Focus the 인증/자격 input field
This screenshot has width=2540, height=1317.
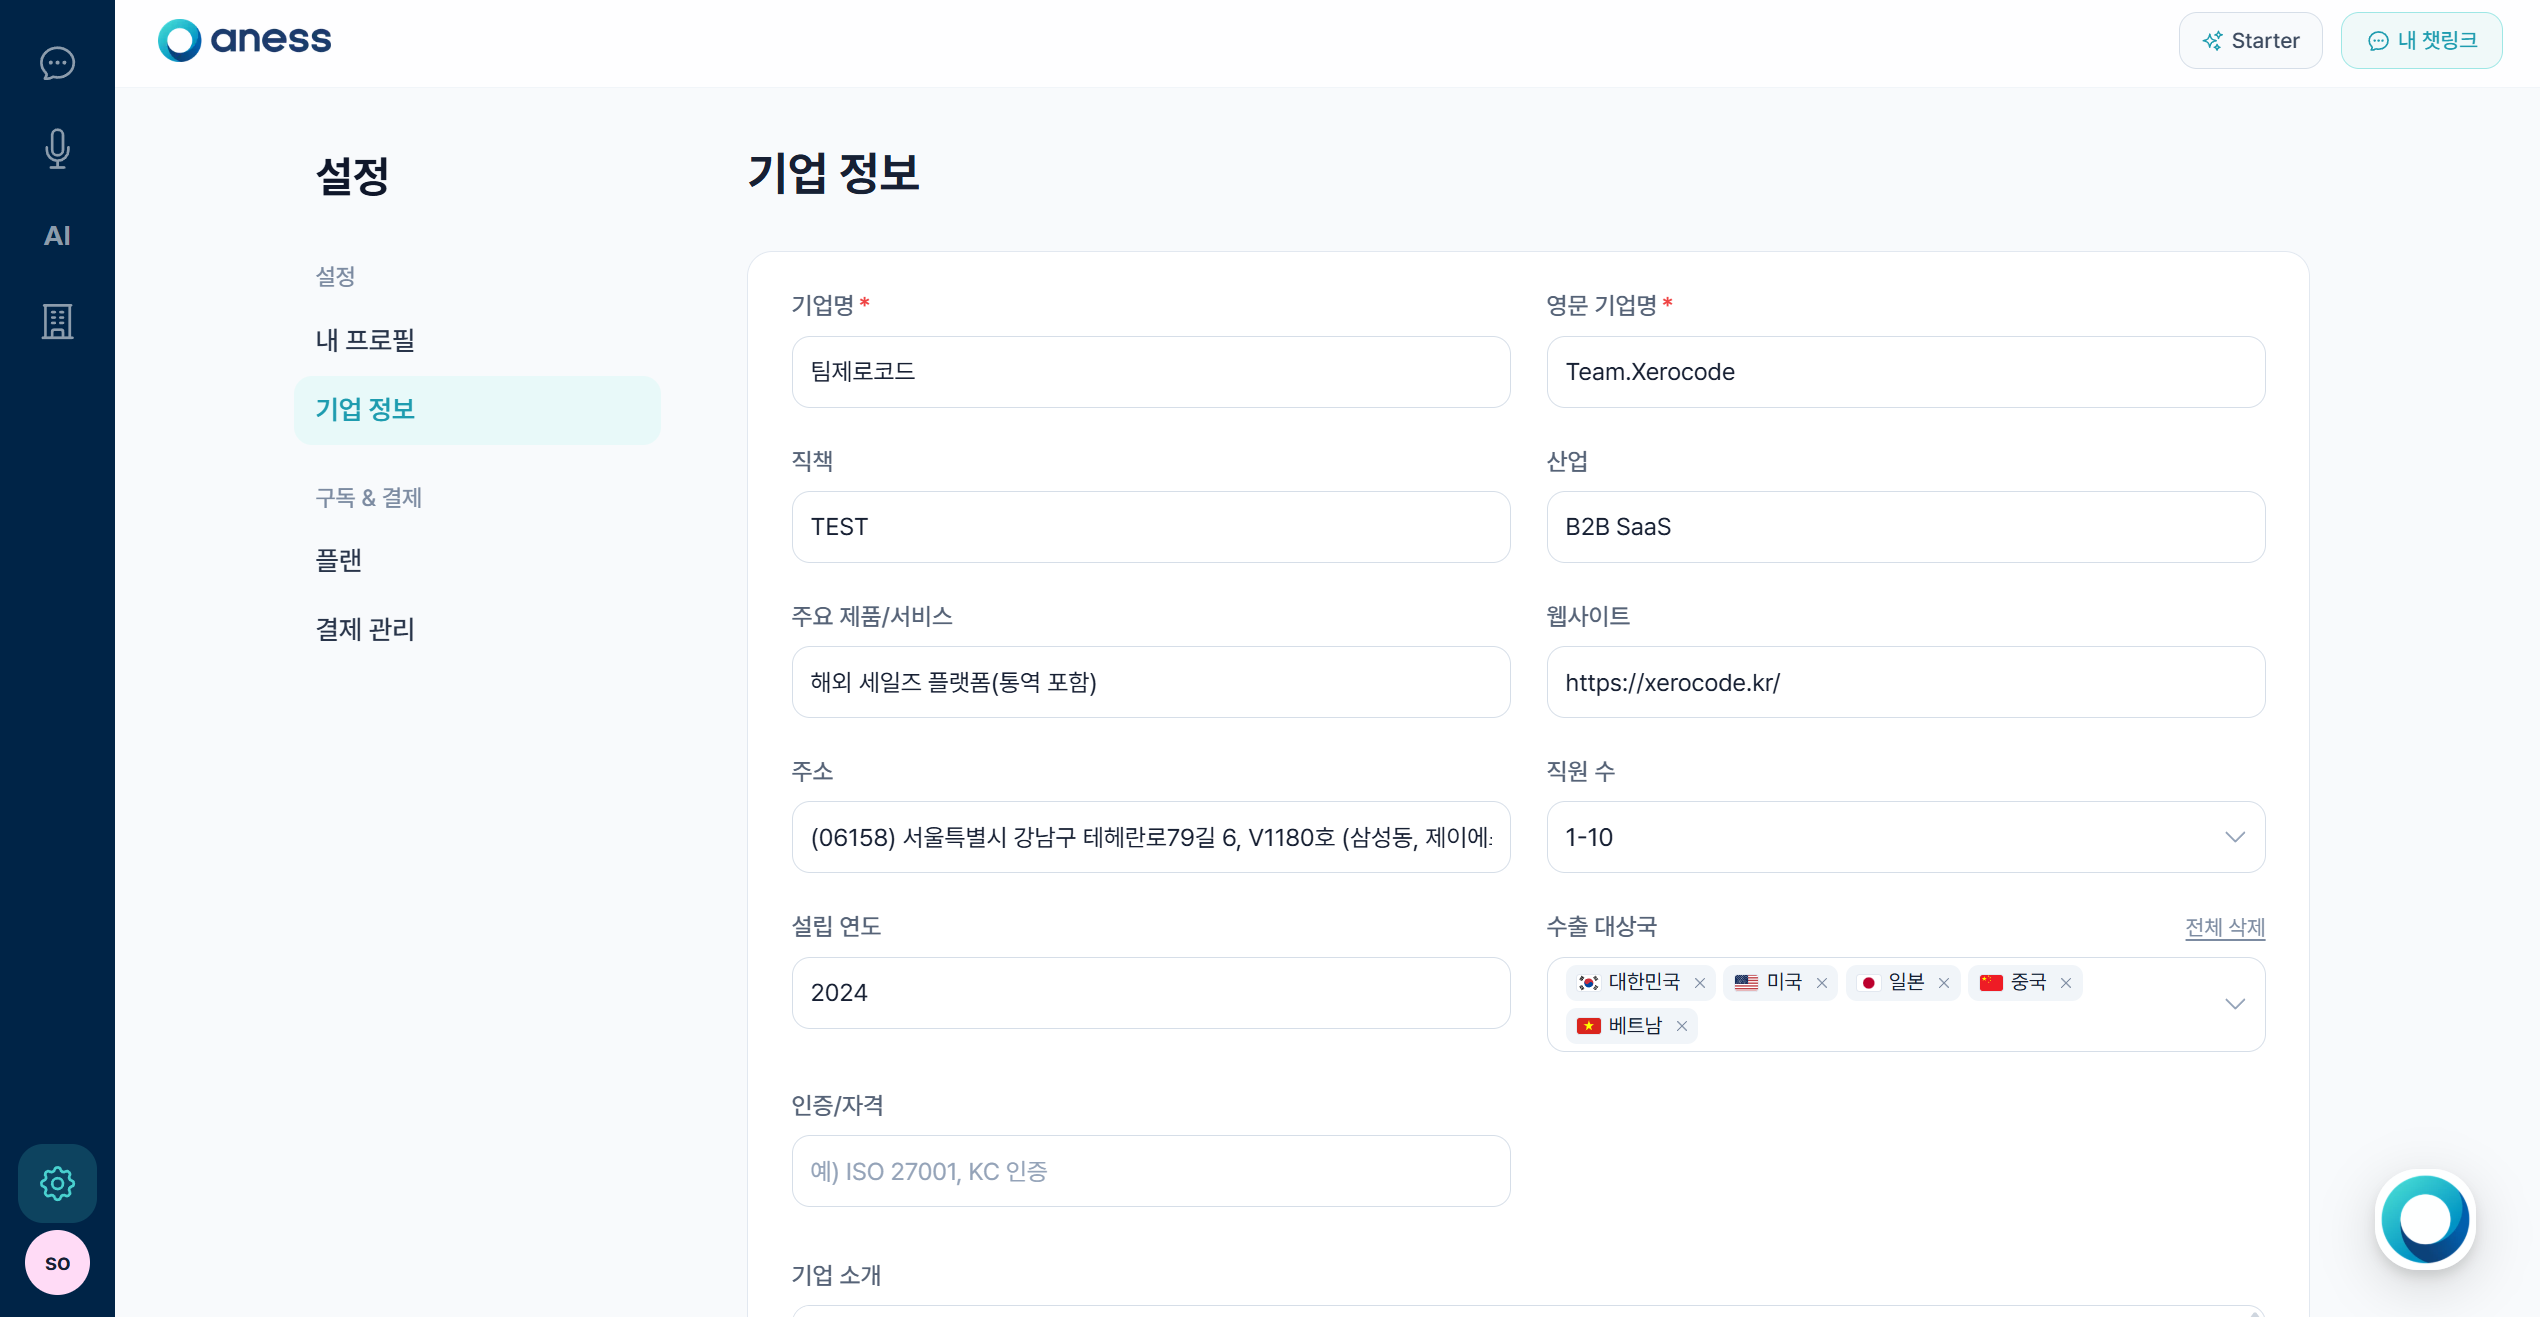pyautogui.click(x=1151, y=1171)
